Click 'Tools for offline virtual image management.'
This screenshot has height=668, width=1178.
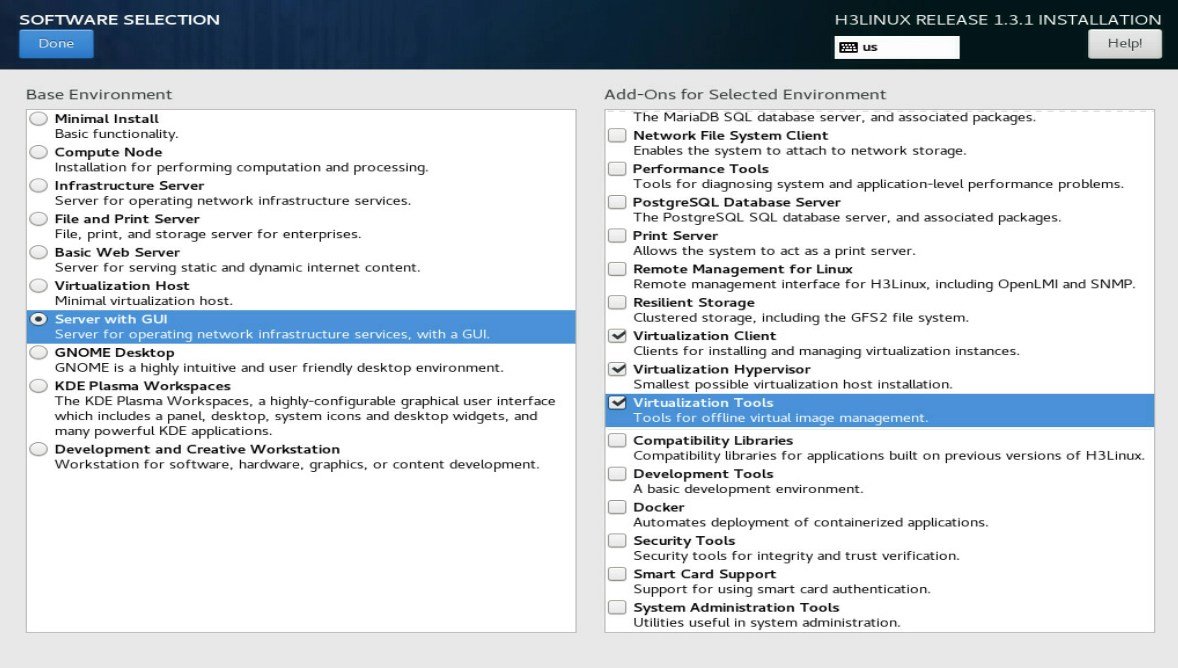[781, 418]
